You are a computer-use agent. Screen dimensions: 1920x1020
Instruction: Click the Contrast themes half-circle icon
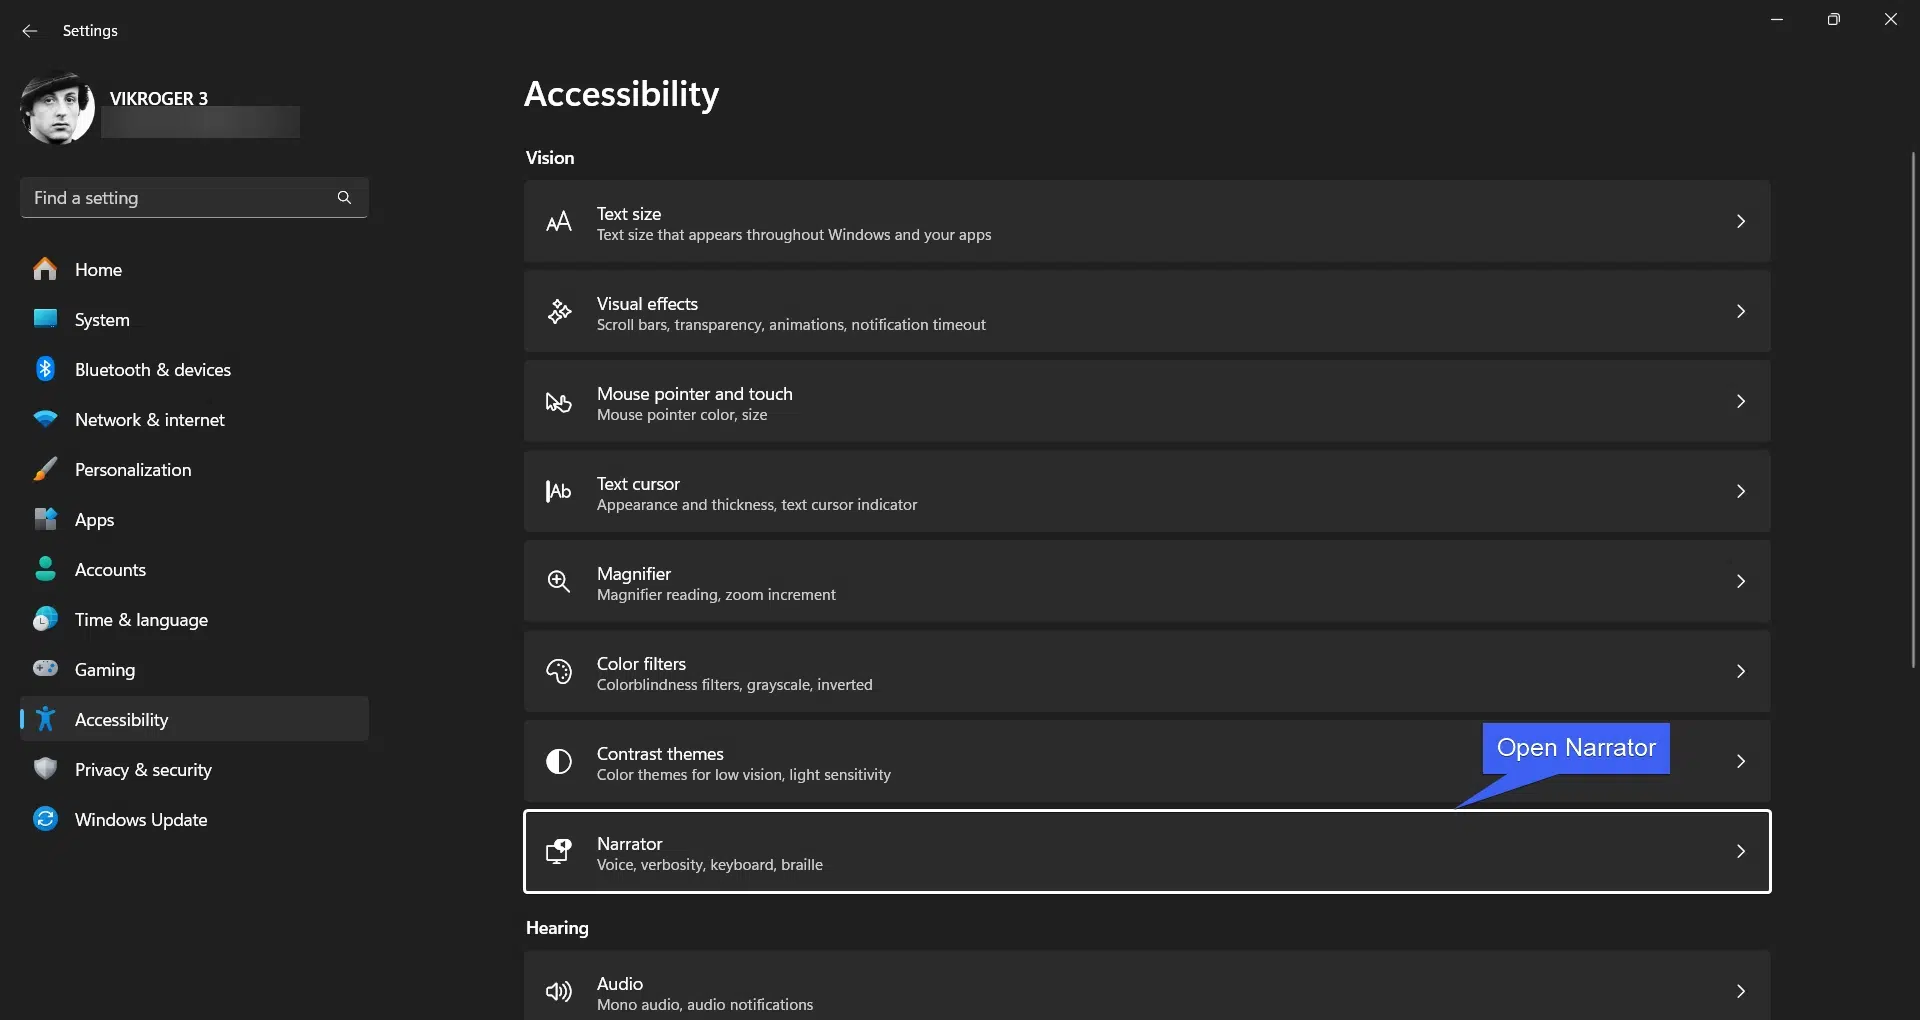(559, 762)
